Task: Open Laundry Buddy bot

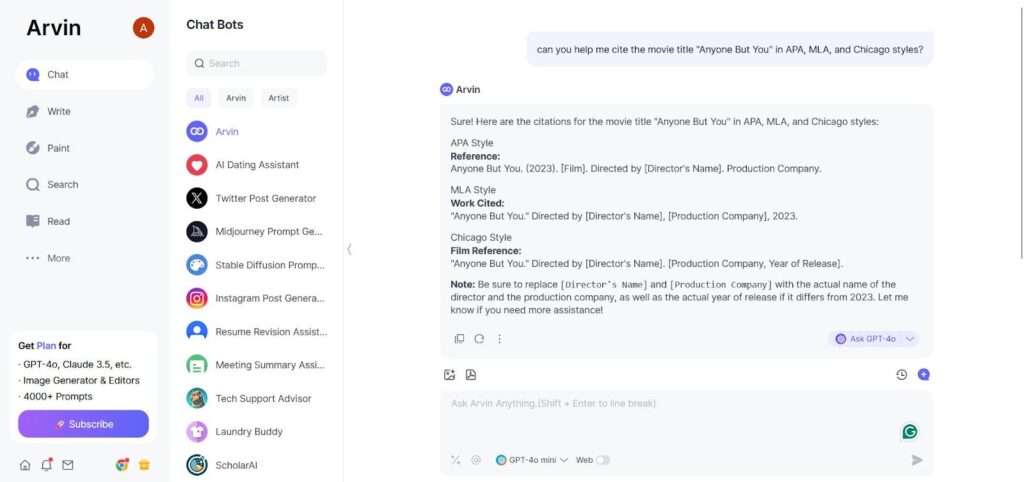Action: 257,432
